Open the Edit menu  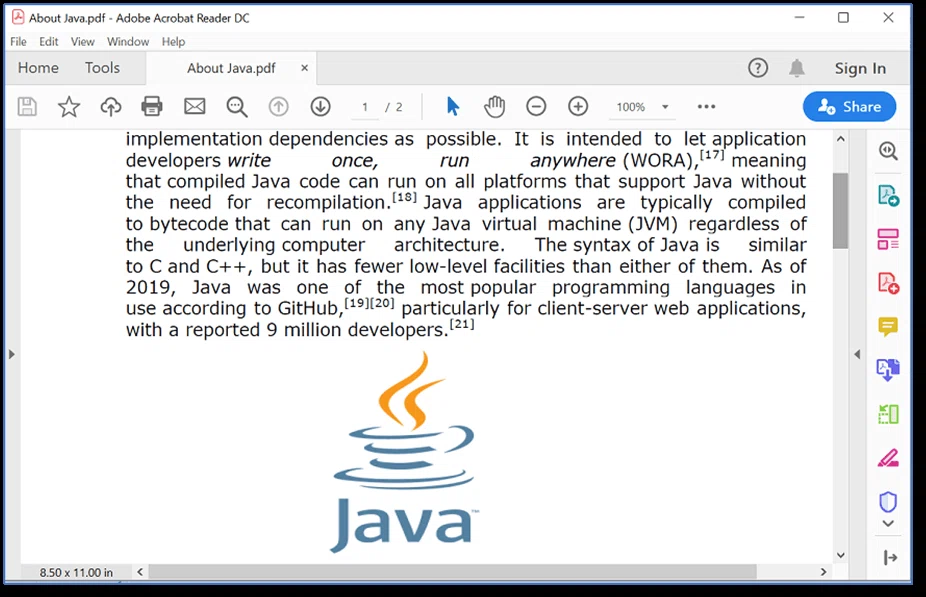[x=48, y=42]
